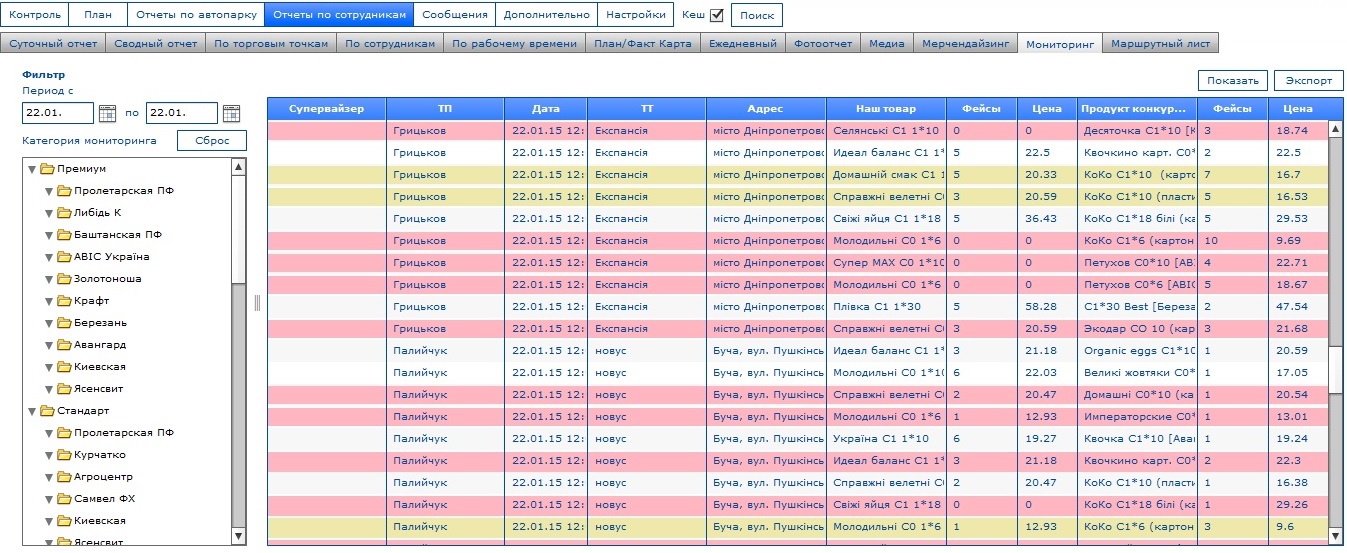Viewport: 1347px width, 553px height.
Task: Click the Поиск button
Action: (x=757, y=15)
